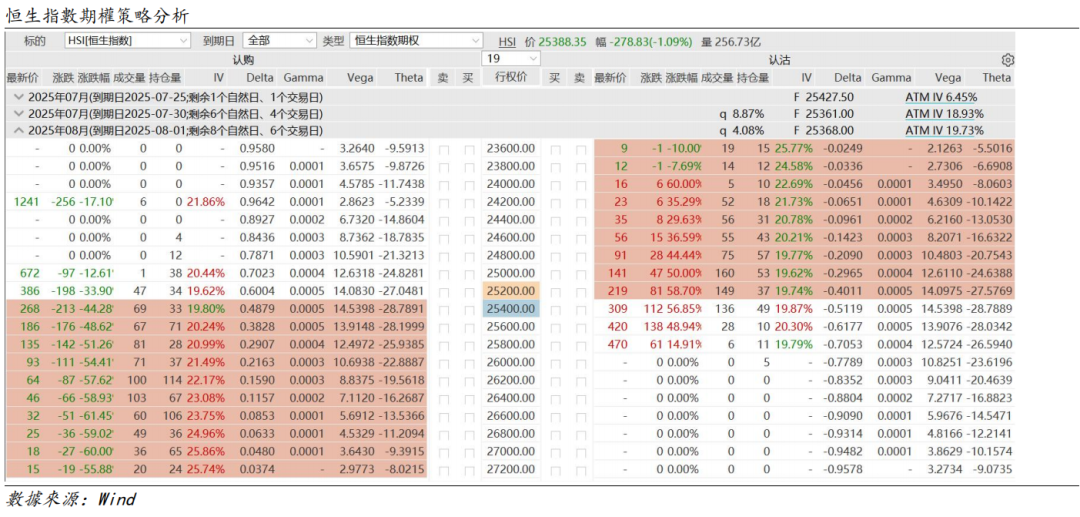Select the strike 27000.00 cell

point(511,452)
